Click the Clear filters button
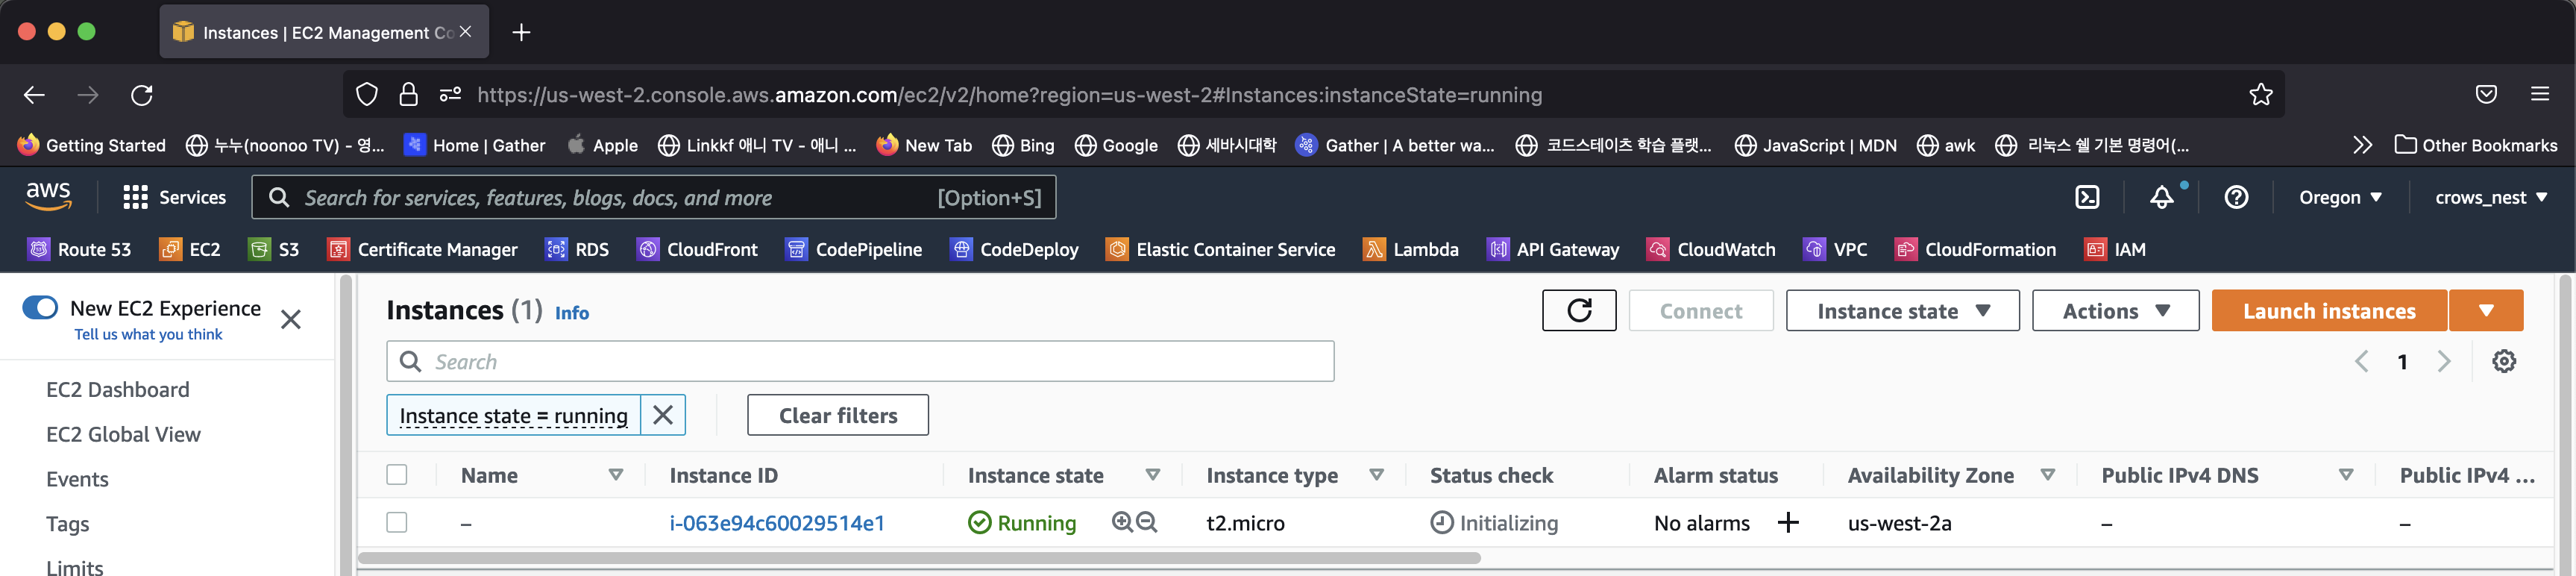The image size is (2576, 576). pos(837,415)
